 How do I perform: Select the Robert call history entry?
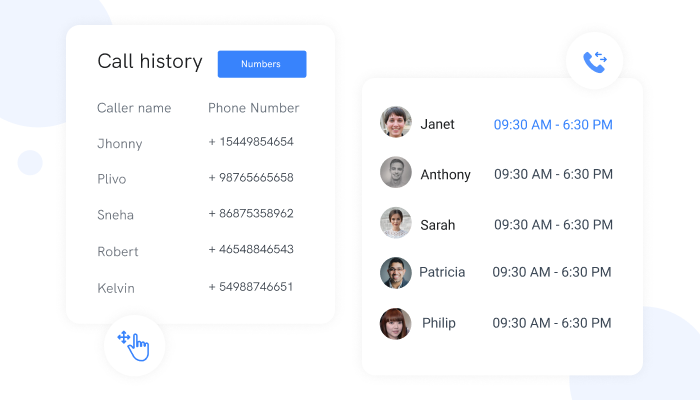(196, 250)
